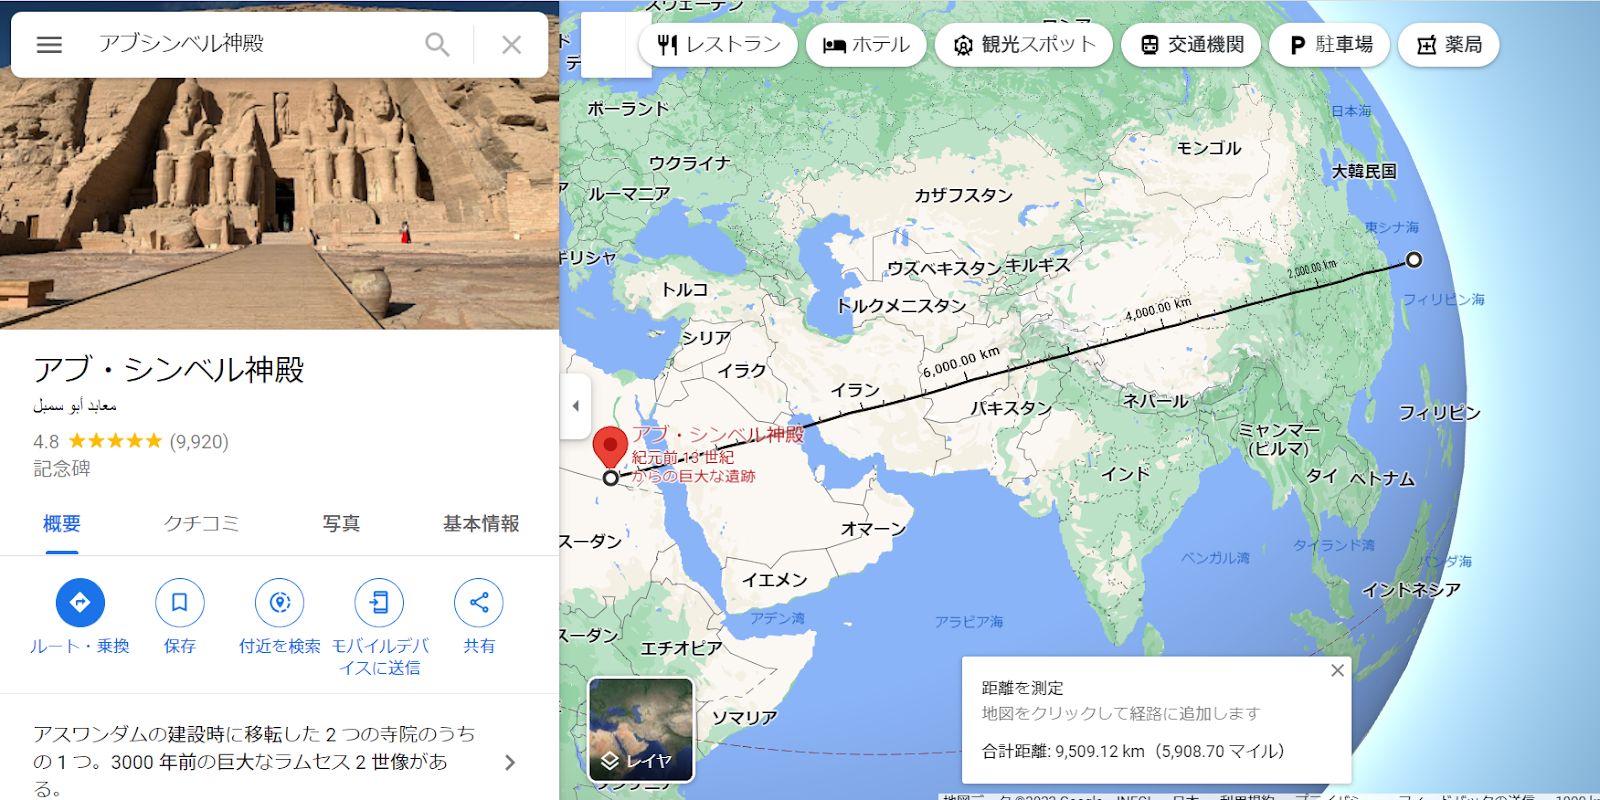Screen dimensions: 1600x800
Task: Click the red Abu Simbel map pin
Action: tap(610, 447)
